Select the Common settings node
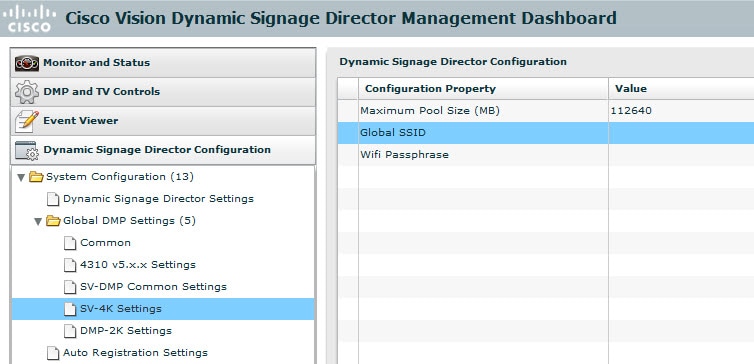754x364 pixels. tap(105, 243)
